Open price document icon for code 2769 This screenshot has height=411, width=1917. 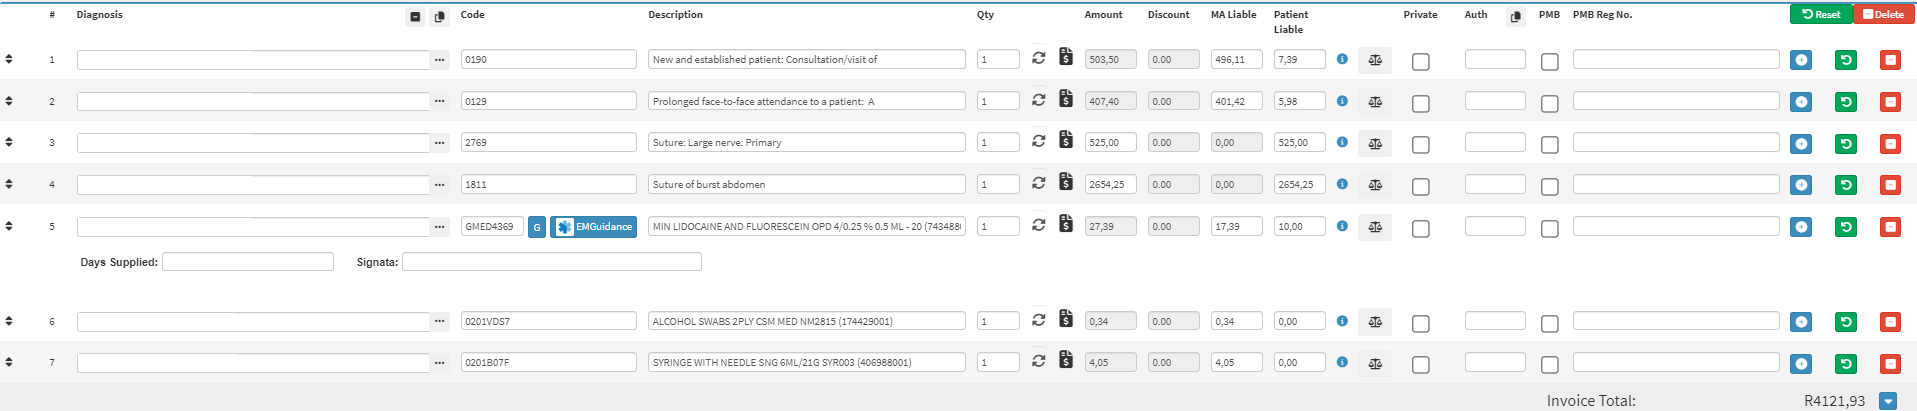pos(1066,141)
